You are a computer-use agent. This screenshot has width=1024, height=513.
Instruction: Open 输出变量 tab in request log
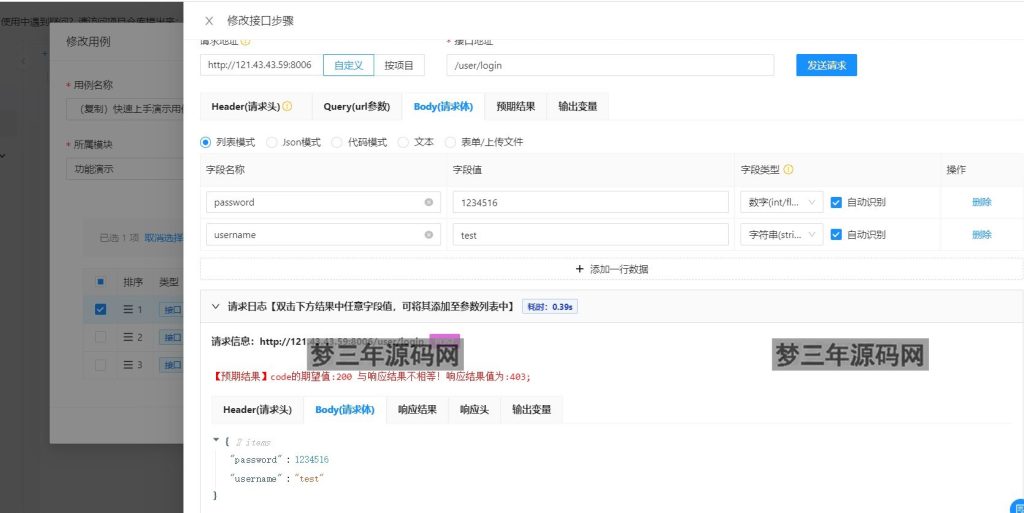[532, 410]
